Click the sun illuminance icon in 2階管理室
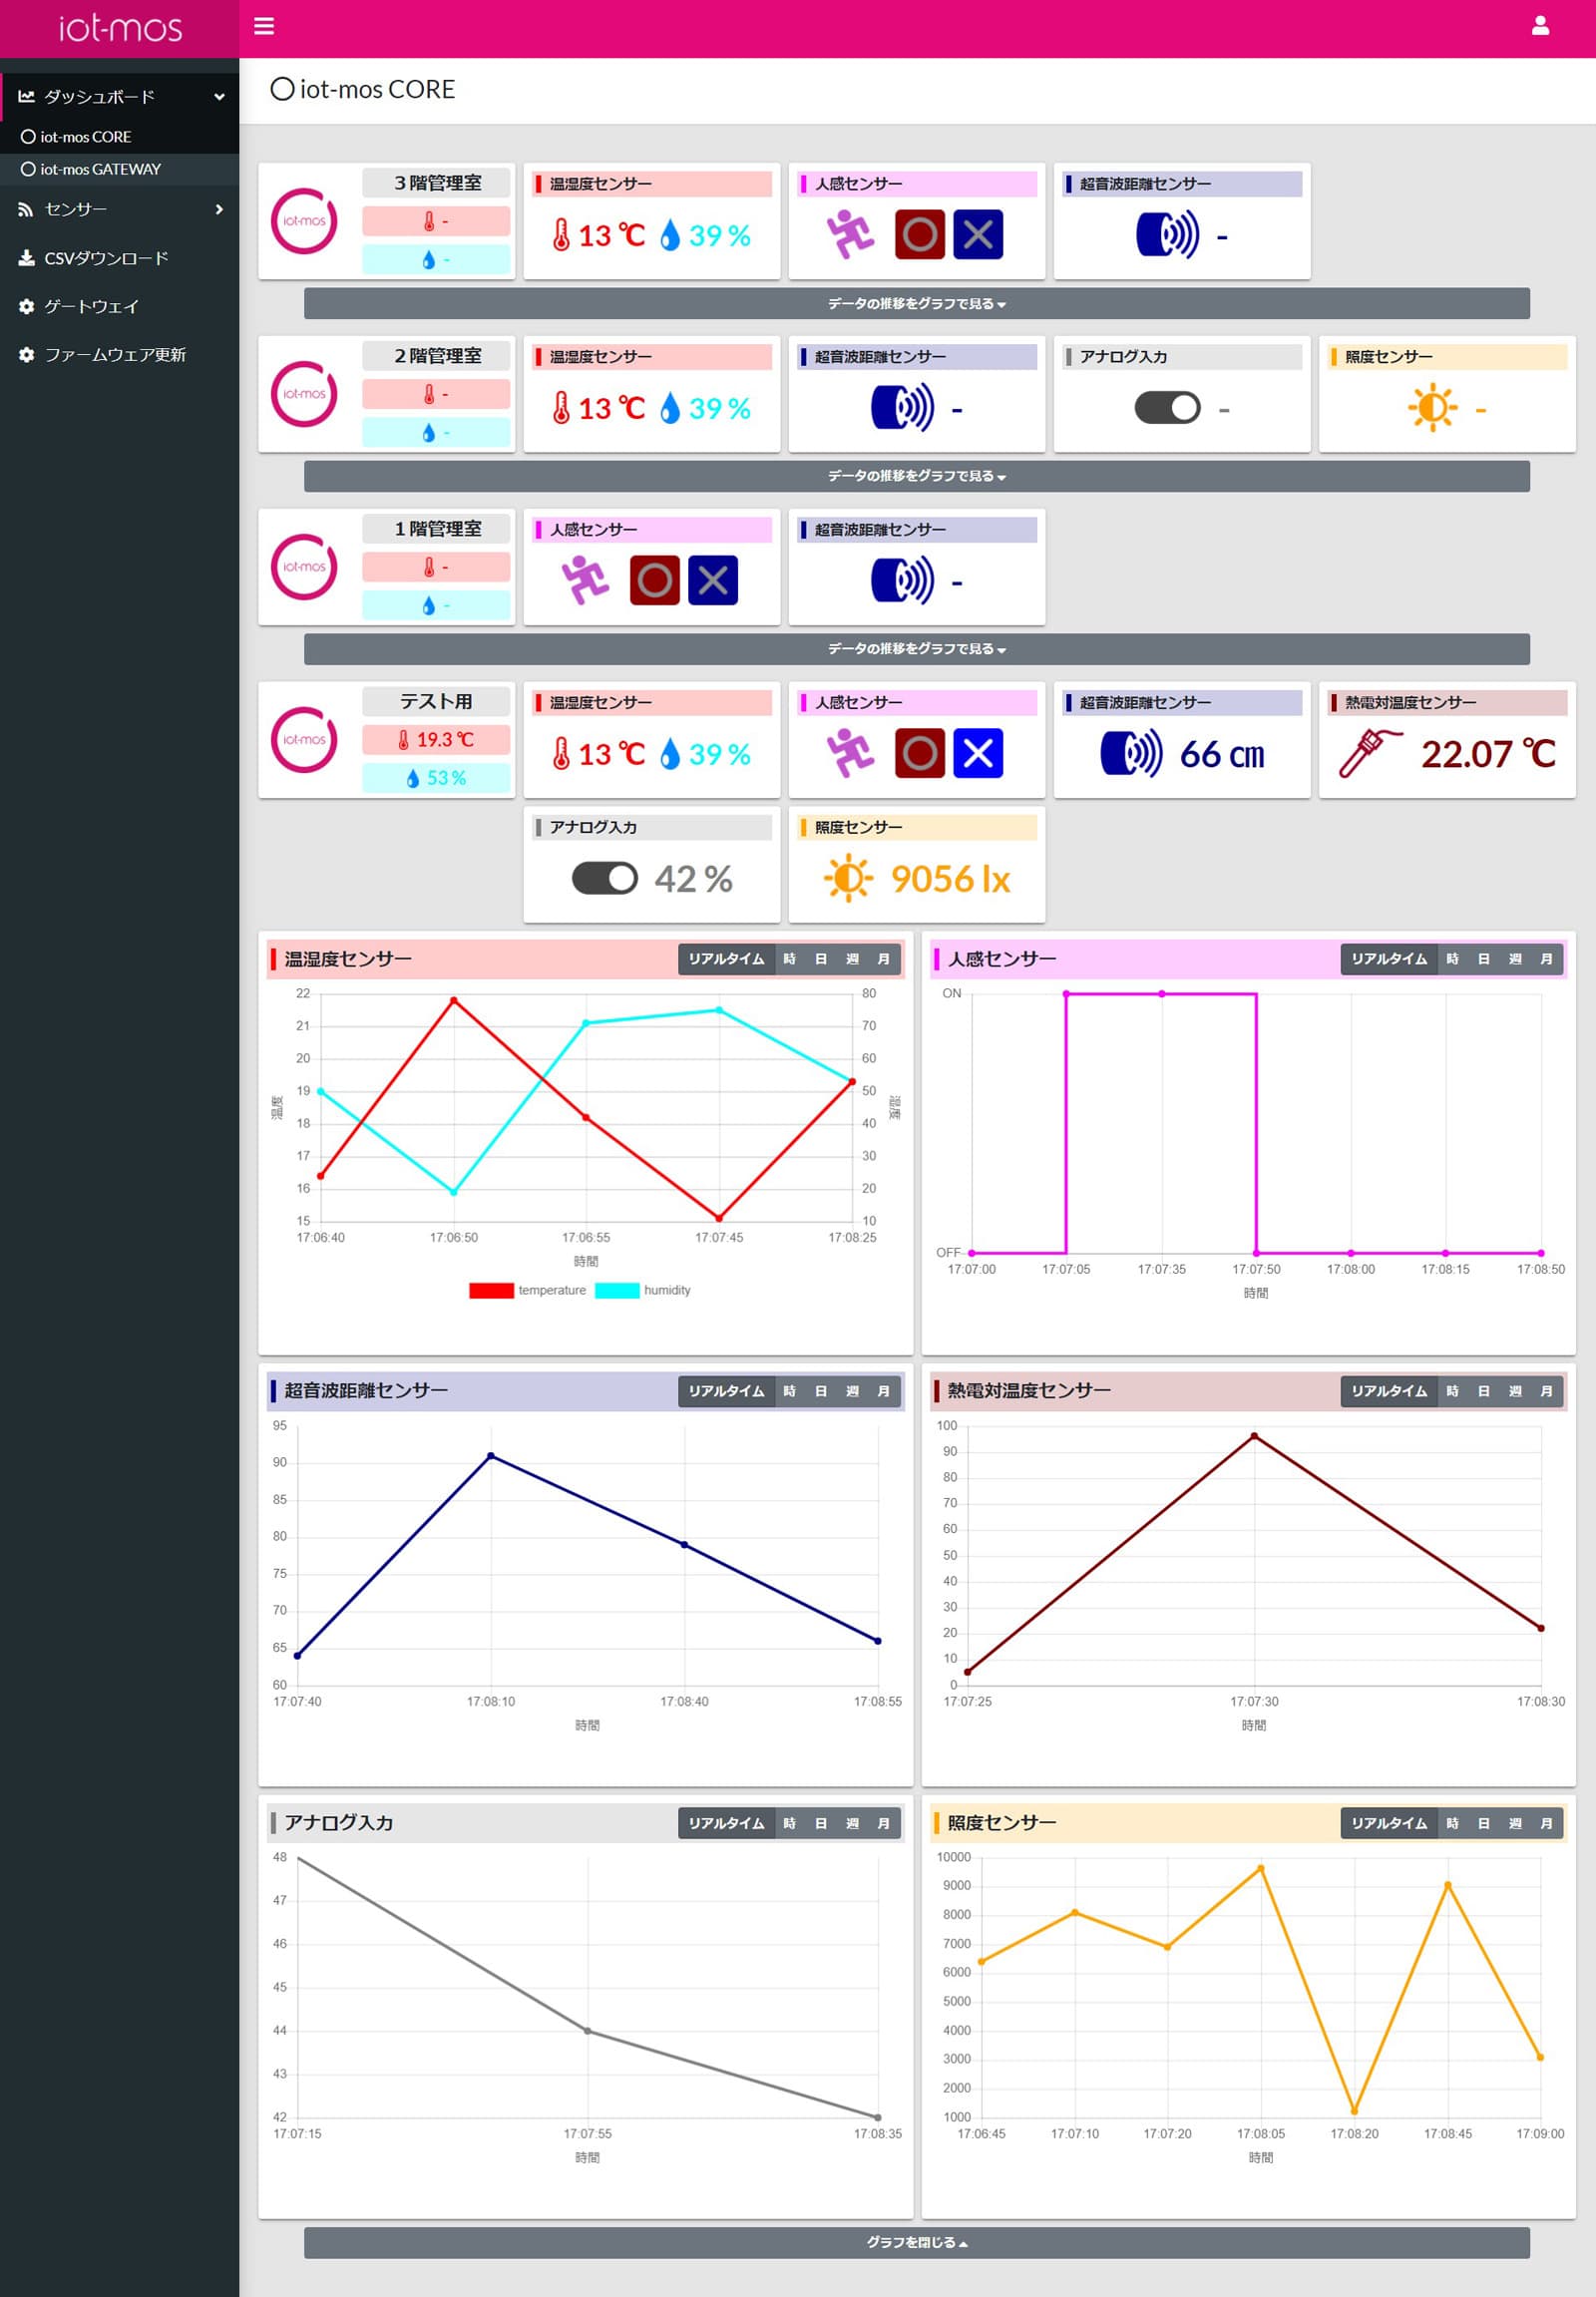The image size is (1596, 2297). coord(1432,408)
